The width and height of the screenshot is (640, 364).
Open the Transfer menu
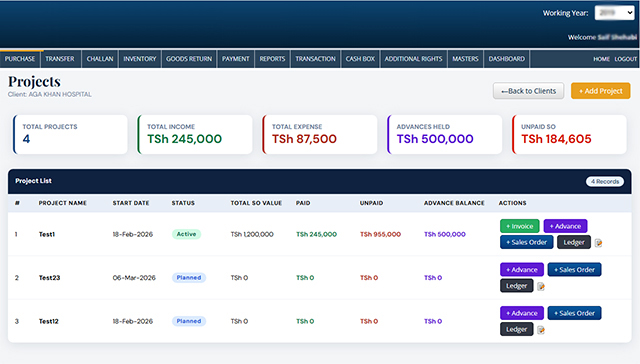(60, 59)
